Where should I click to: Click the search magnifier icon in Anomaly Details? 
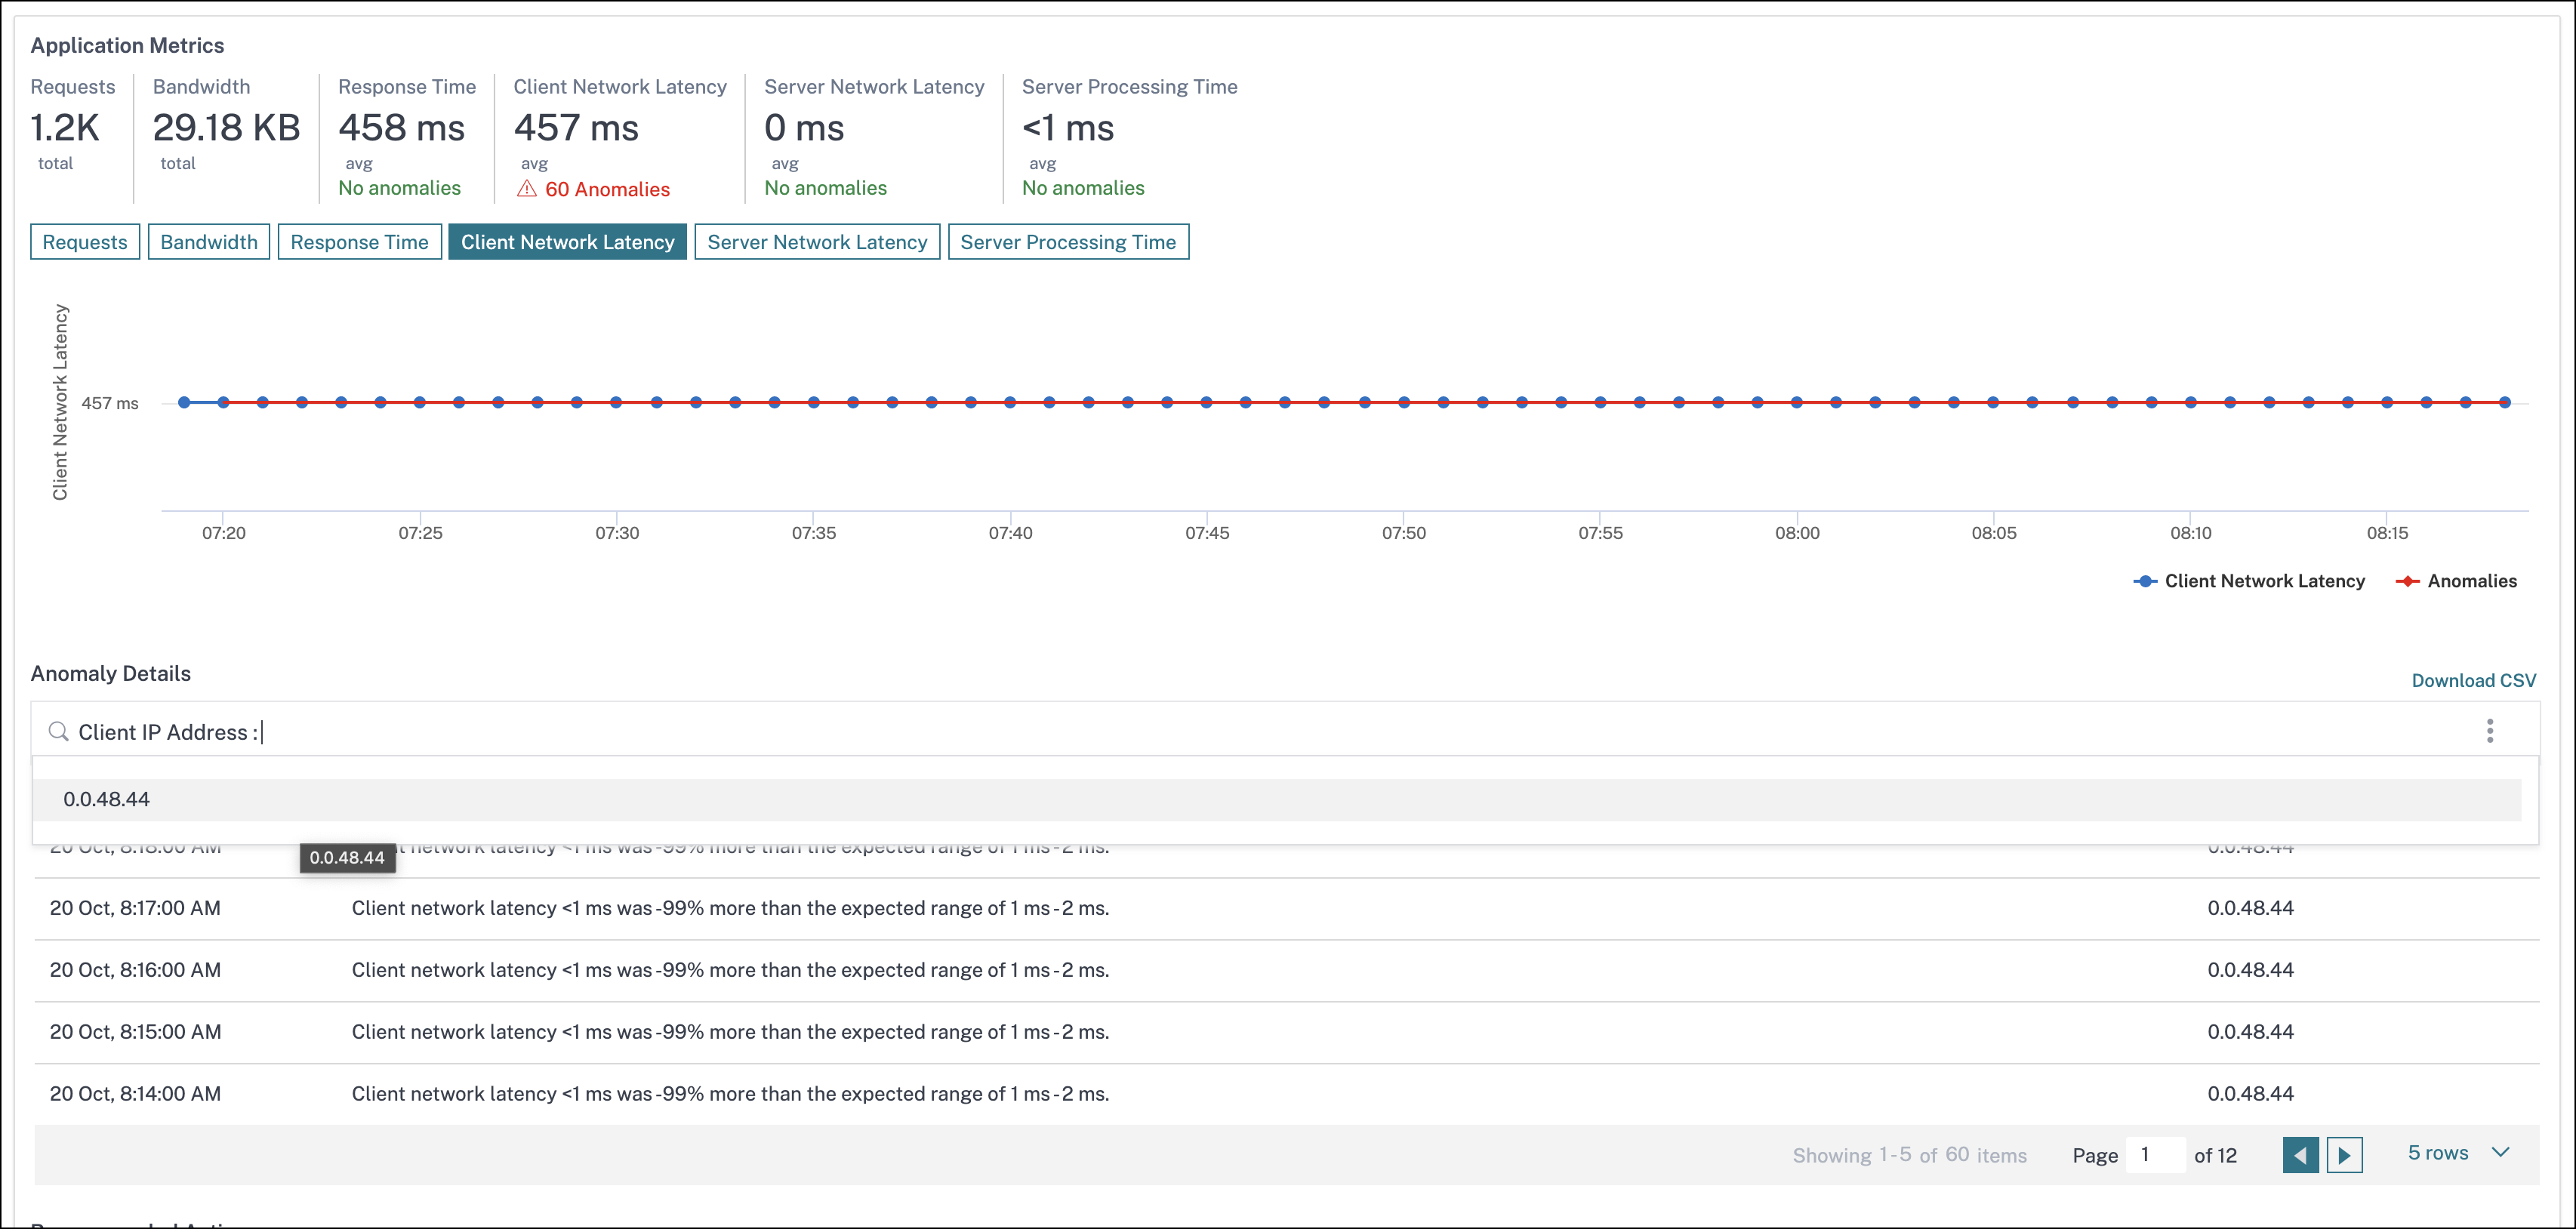coord(58,732)
